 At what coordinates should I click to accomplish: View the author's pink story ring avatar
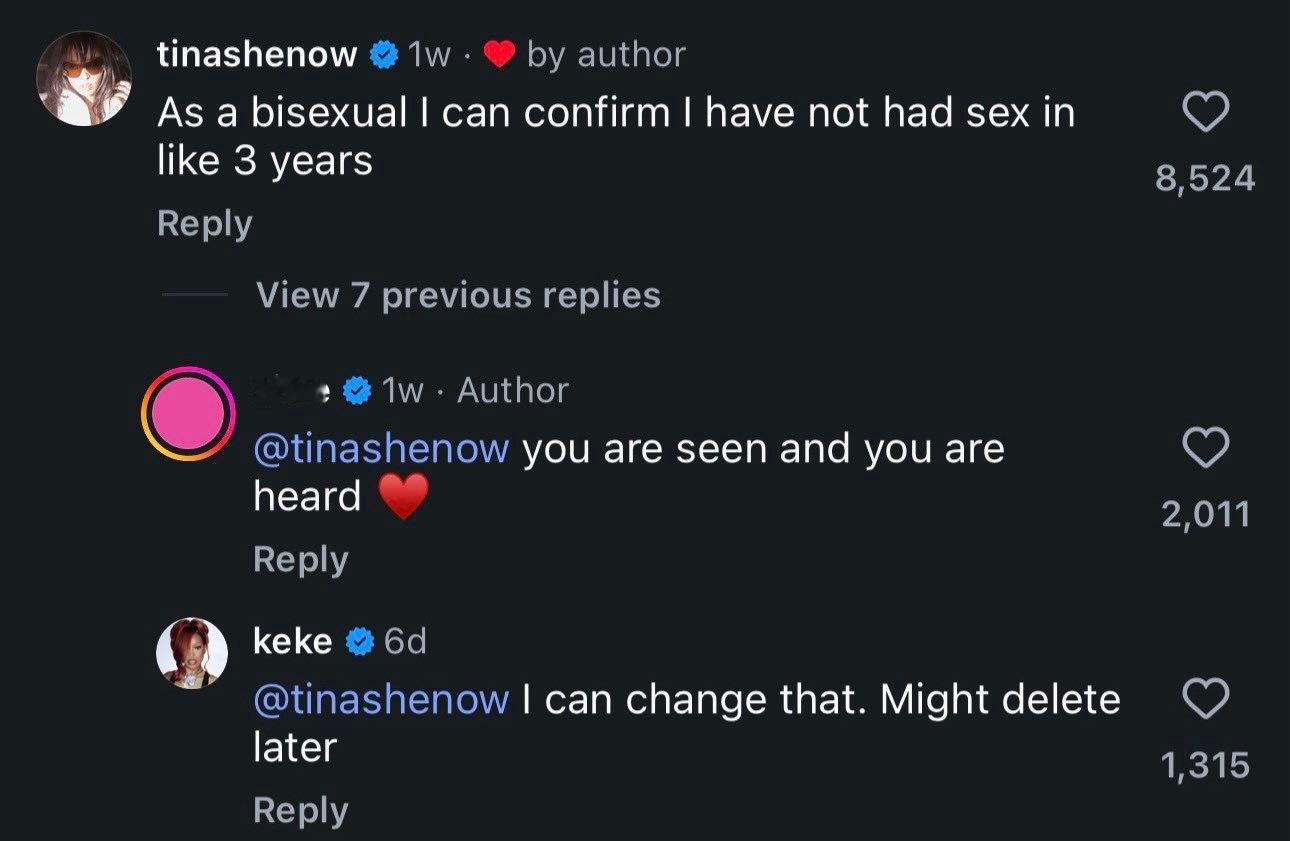tap(187, 413)
